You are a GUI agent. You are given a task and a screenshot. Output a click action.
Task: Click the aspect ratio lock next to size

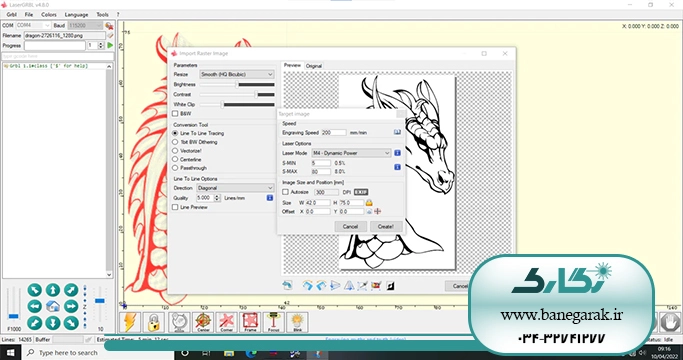click(369, 203)
